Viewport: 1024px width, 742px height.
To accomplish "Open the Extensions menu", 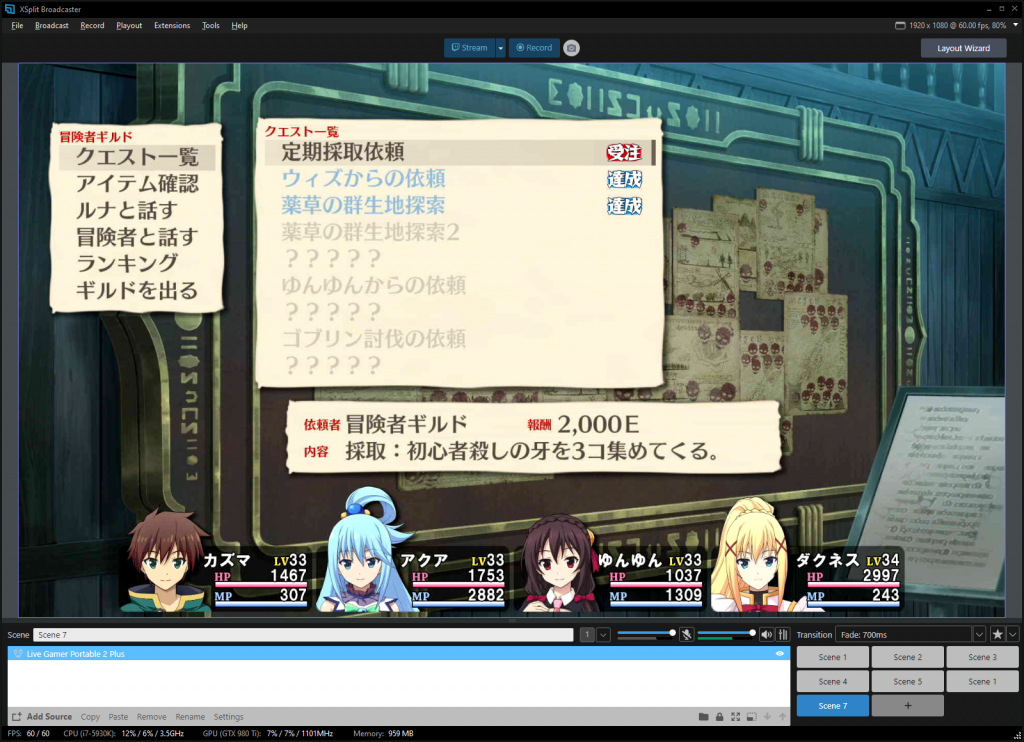I will click(x=172, y=25).
